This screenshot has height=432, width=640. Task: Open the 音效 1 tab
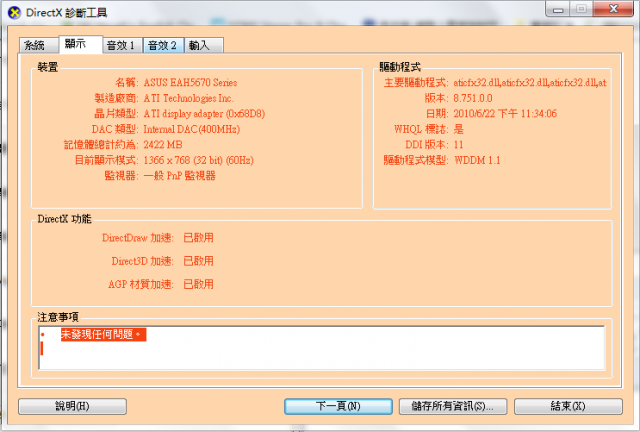[122, 45]
